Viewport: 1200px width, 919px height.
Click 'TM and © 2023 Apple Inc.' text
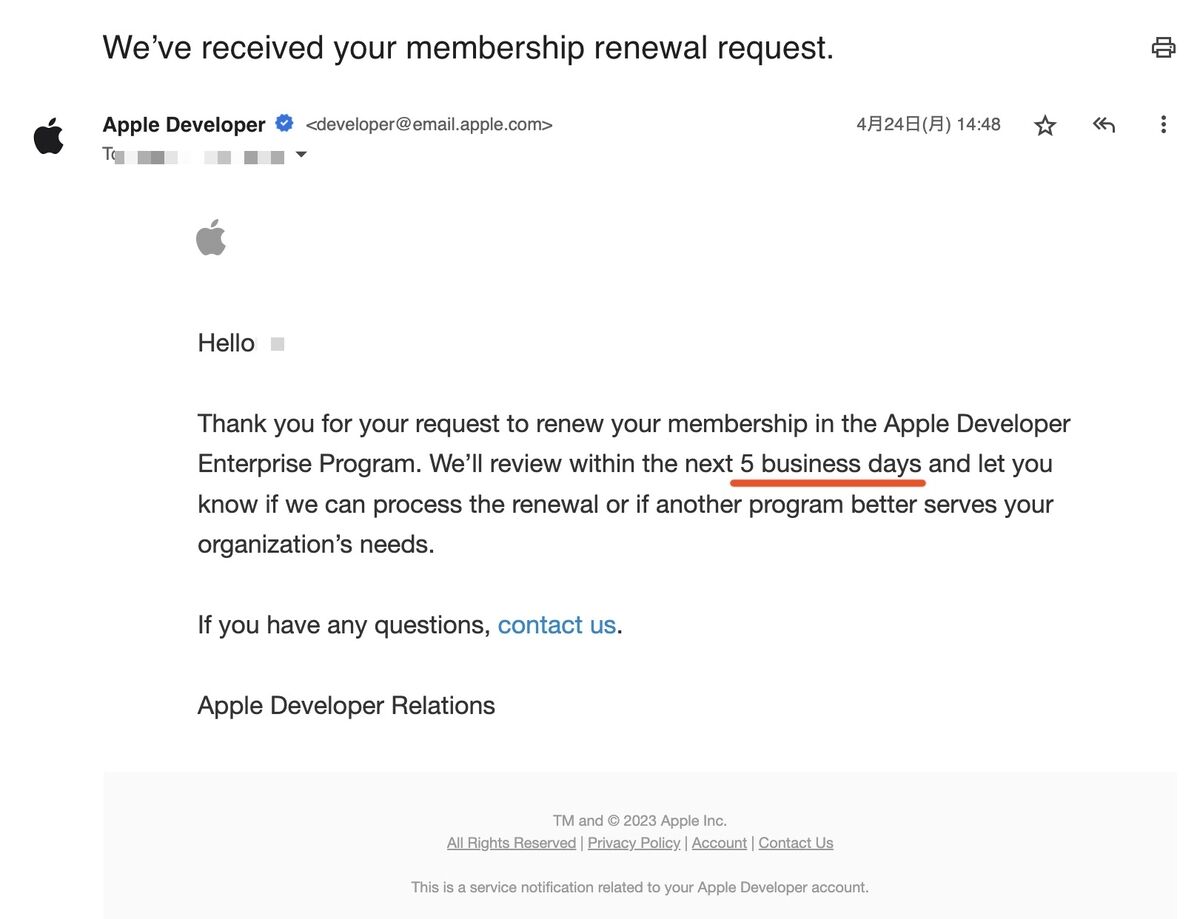(640, 821)
